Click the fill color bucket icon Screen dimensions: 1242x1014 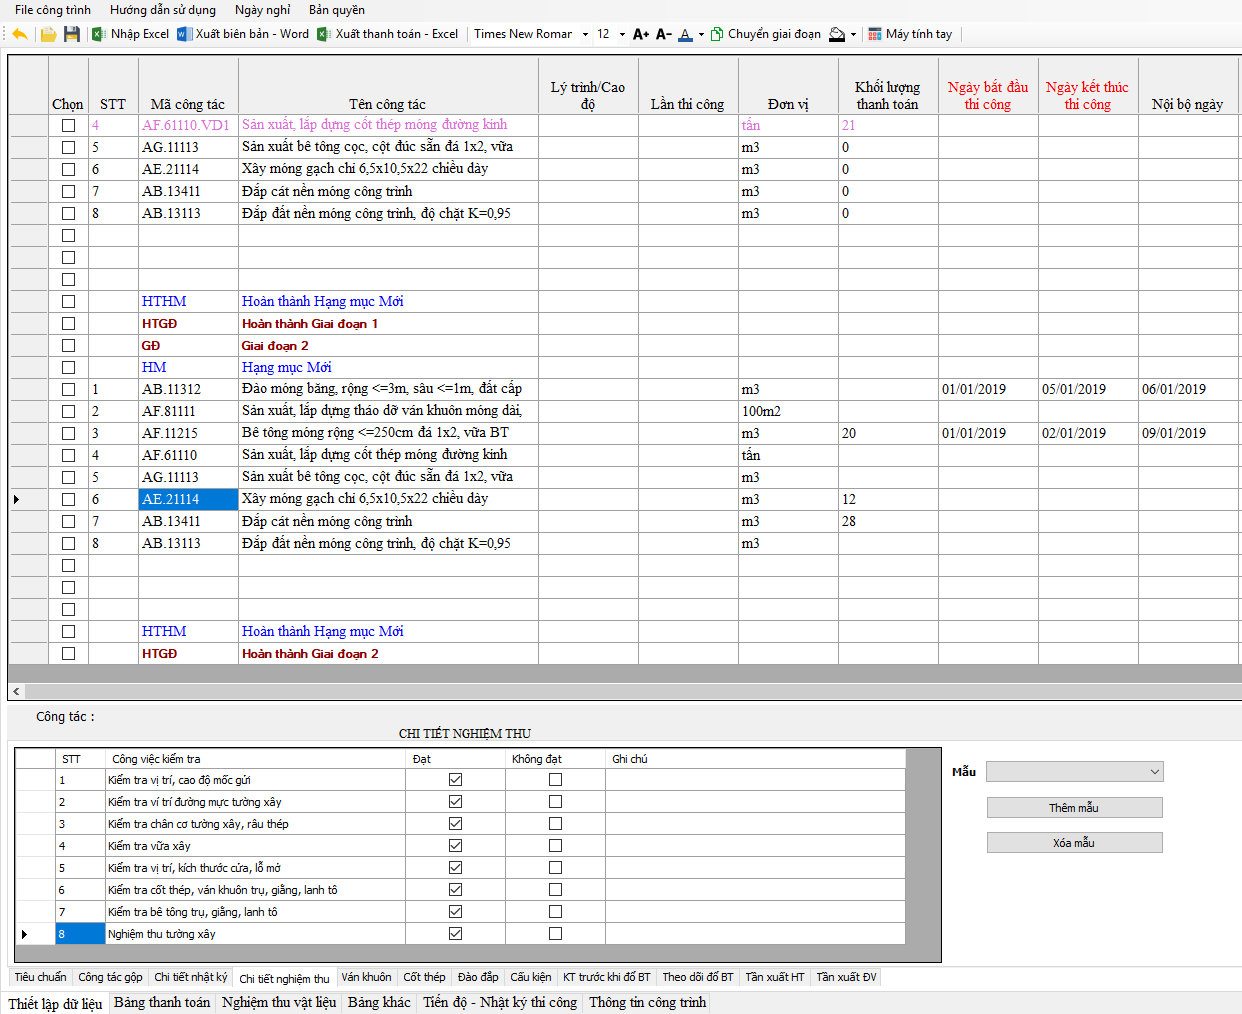coord(838,34)
